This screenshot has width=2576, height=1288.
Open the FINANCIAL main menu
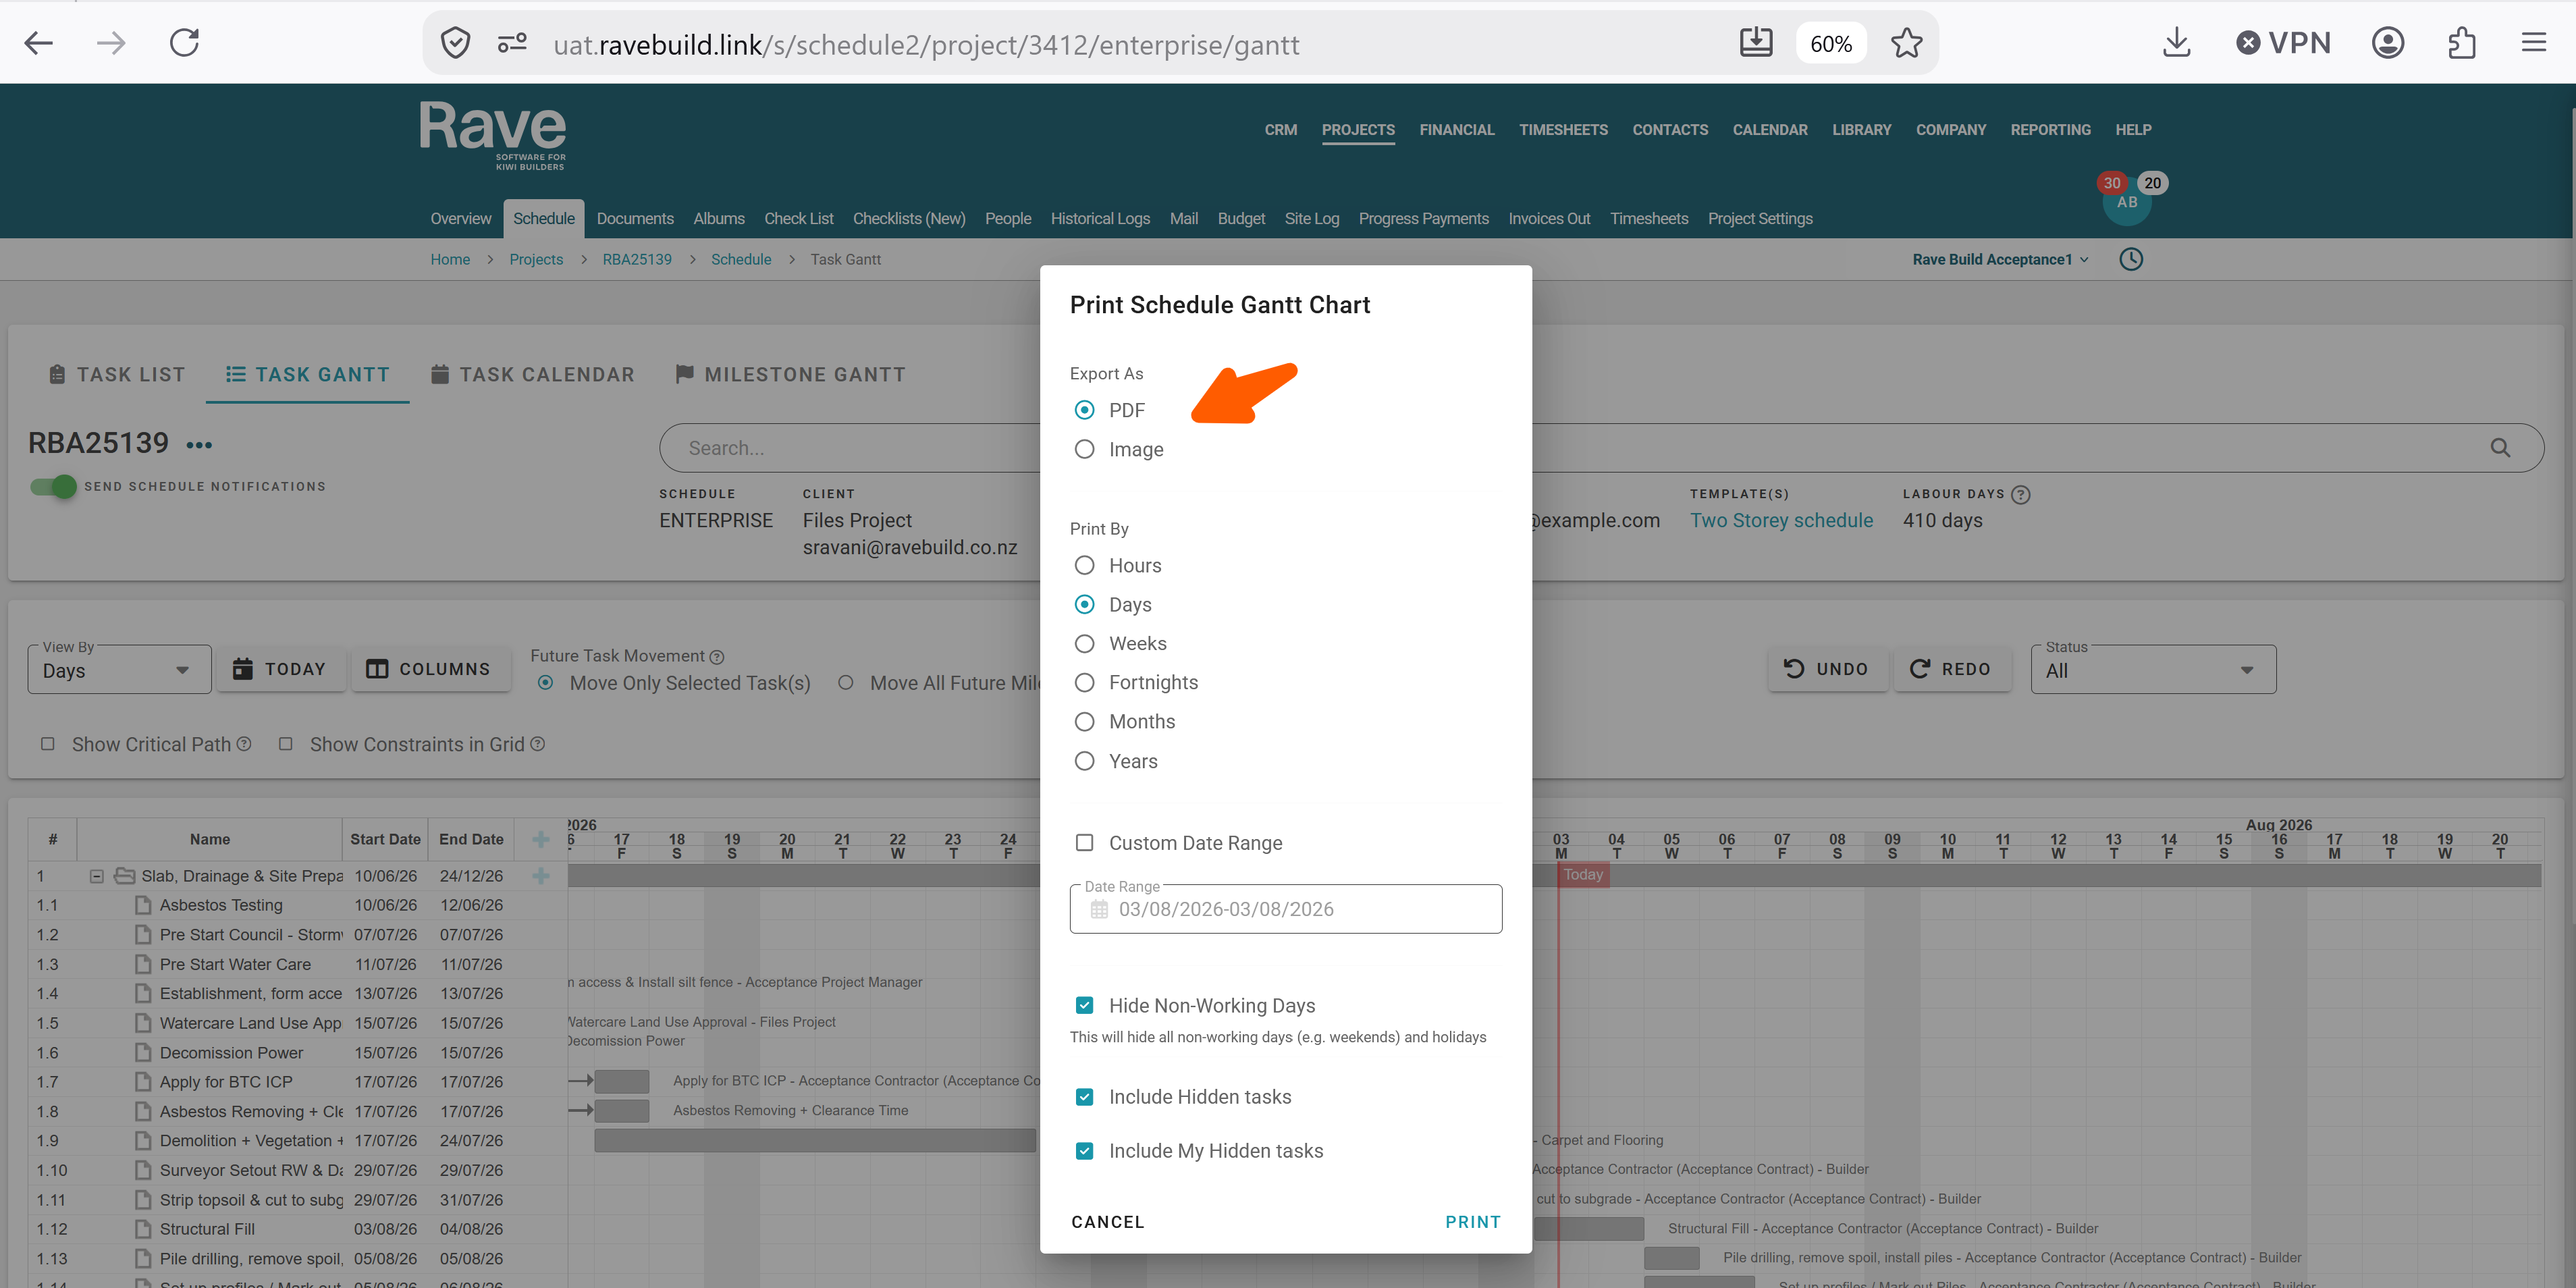(1457, 130)
